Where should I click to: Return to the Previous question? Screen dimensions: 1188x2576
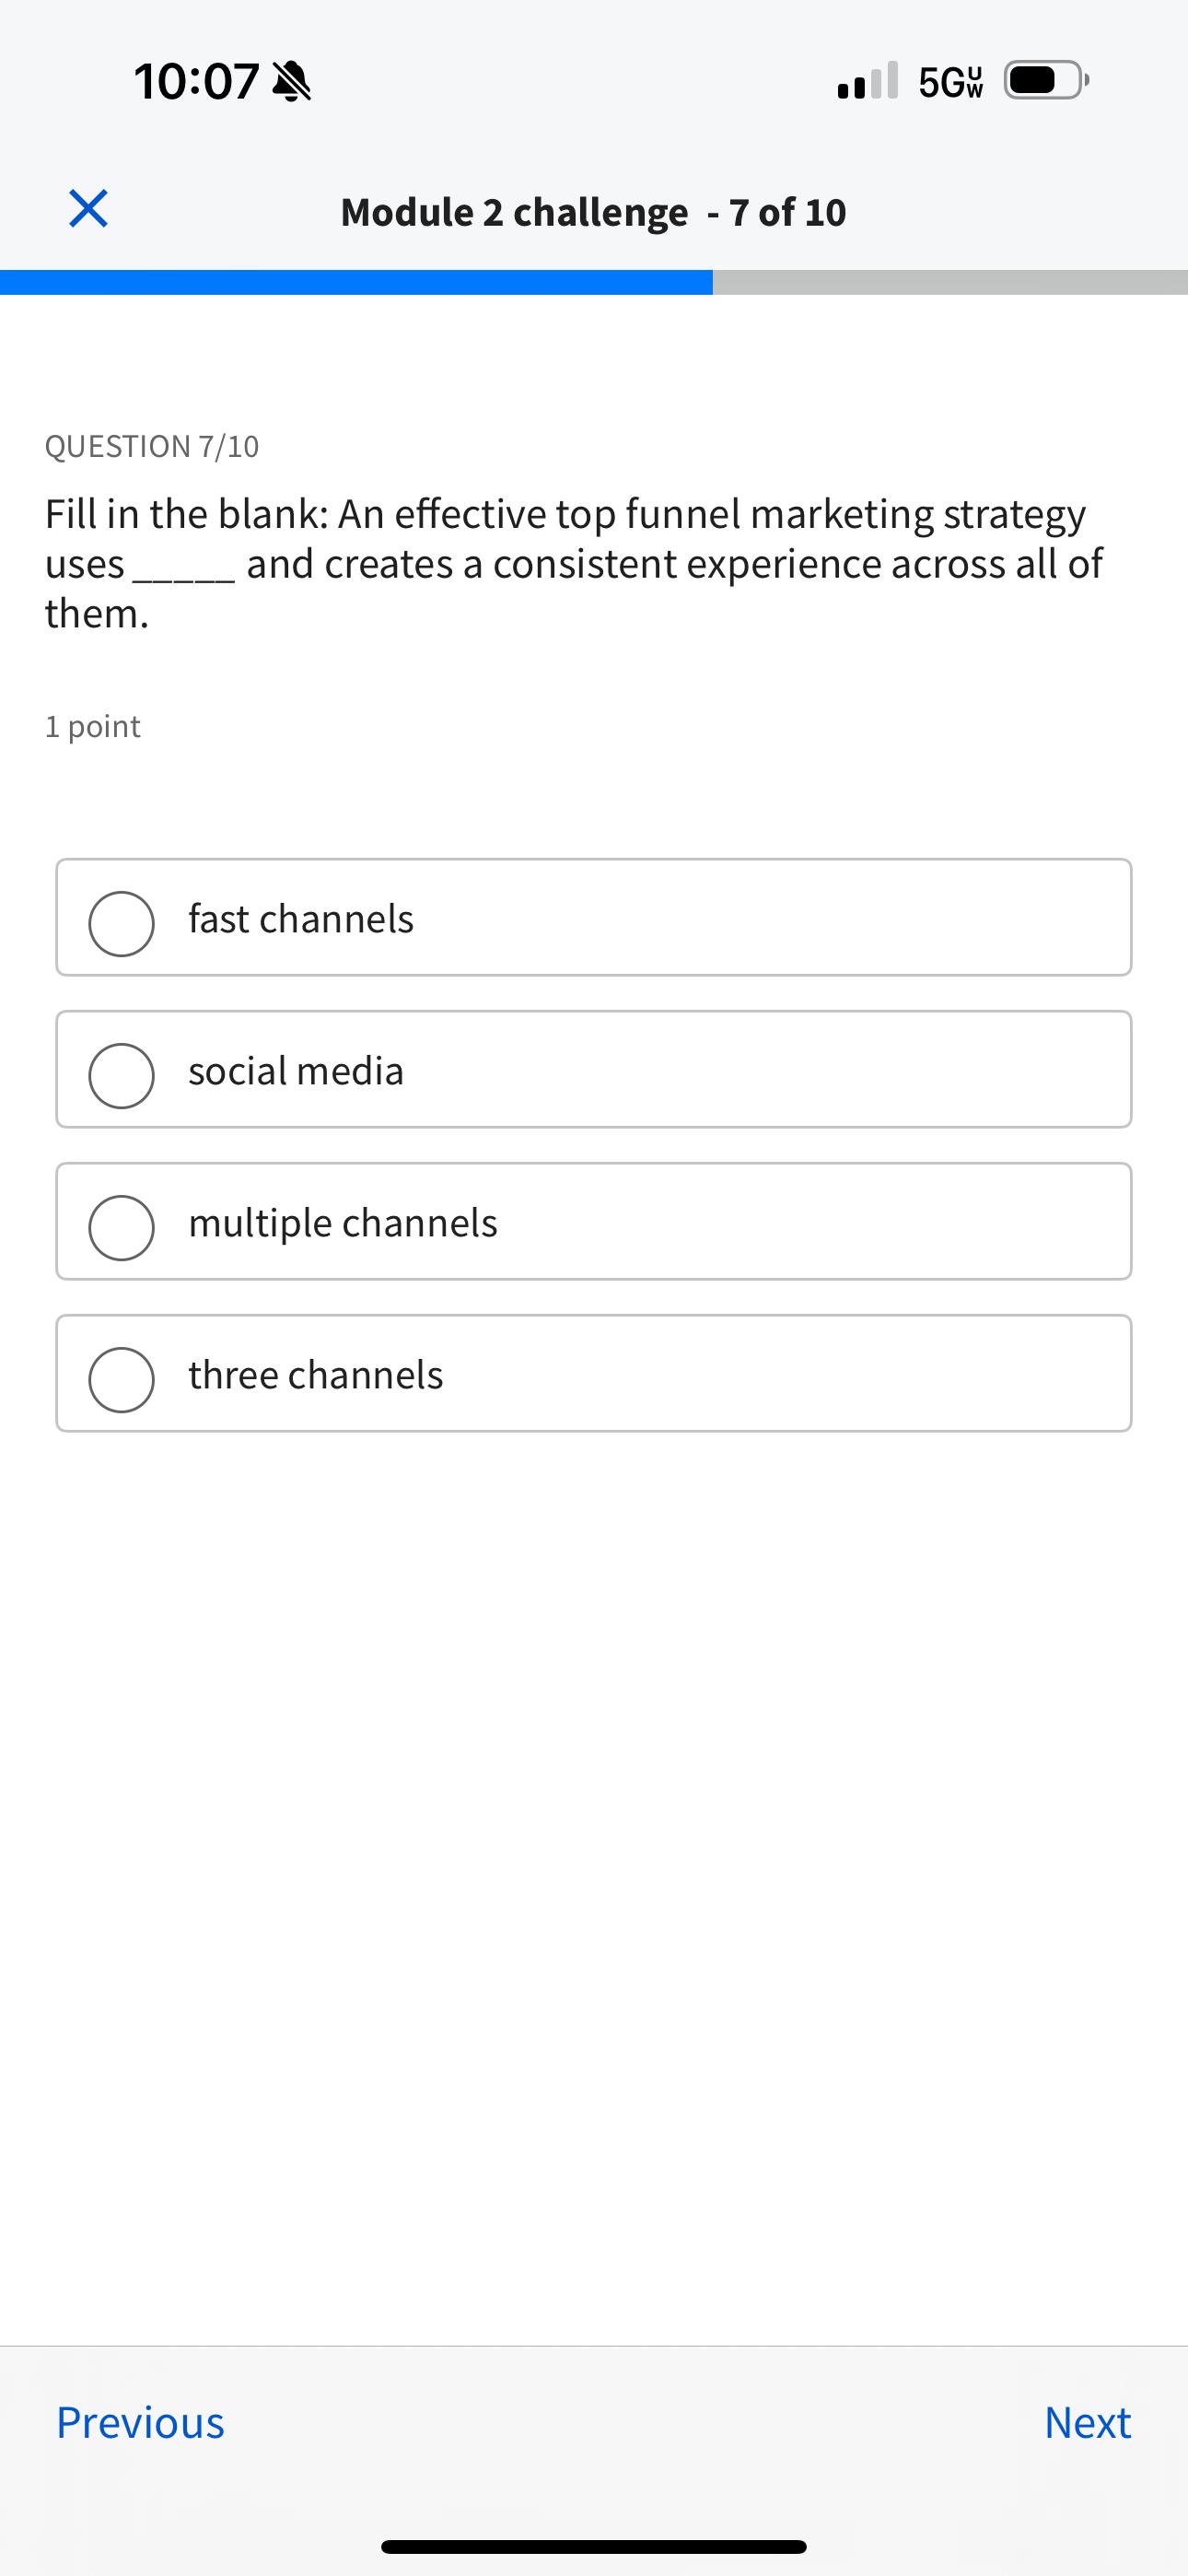pyautogui.click(x=140, y=2423)
